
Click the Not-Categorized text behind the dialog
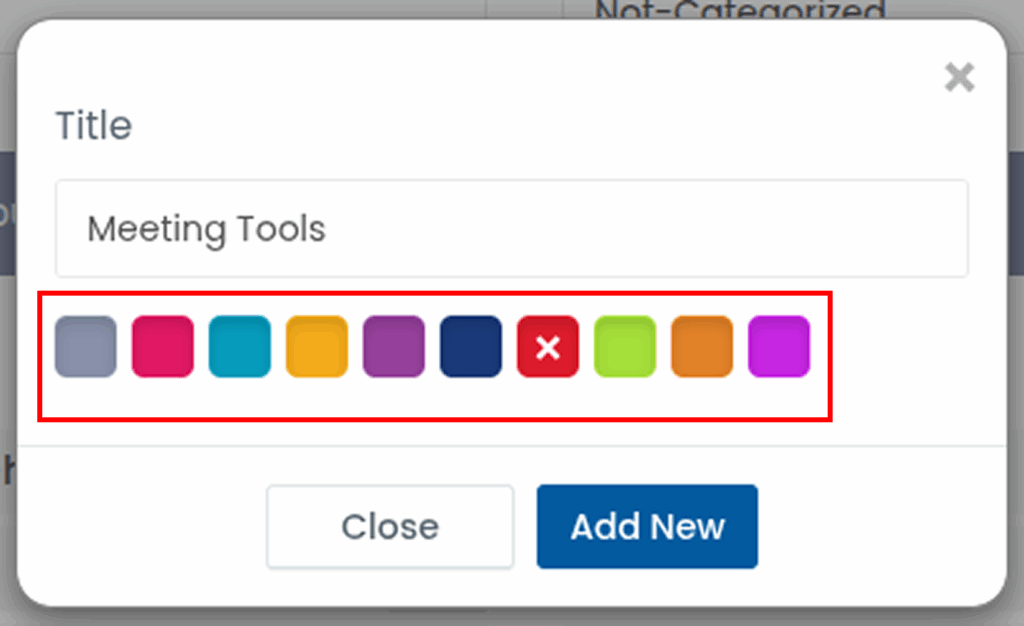click(740, 10)
